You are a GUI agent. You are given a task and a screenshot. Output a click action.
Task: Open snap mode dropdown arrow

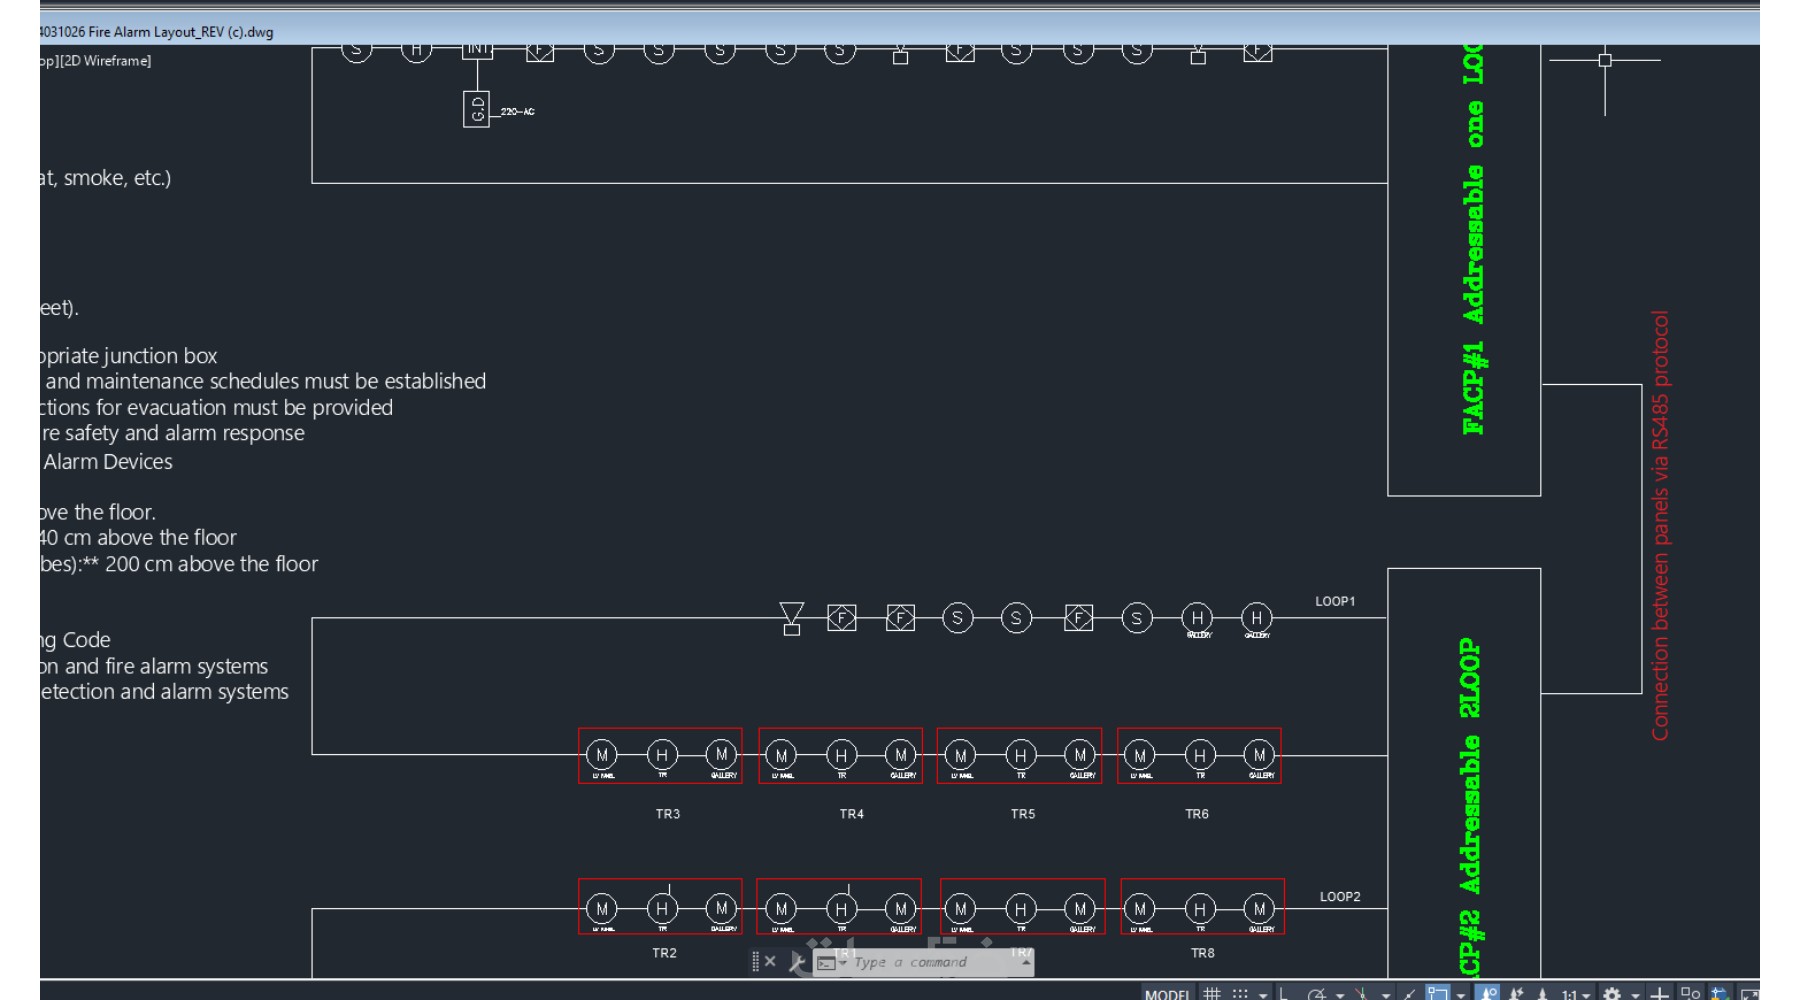click(x=1263, y=995)
